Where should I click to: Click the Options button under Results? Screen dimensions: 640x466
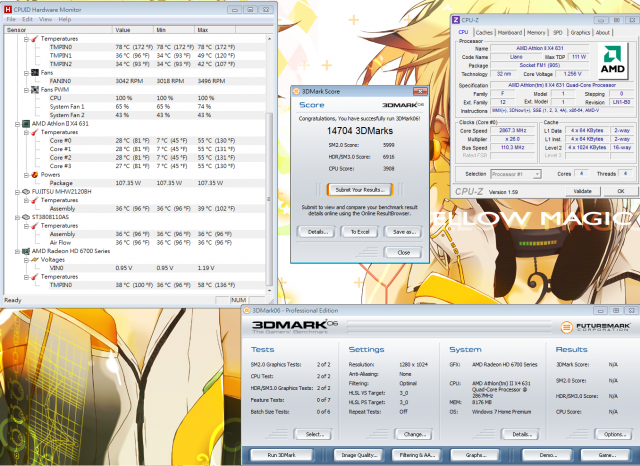click(615, 434)
